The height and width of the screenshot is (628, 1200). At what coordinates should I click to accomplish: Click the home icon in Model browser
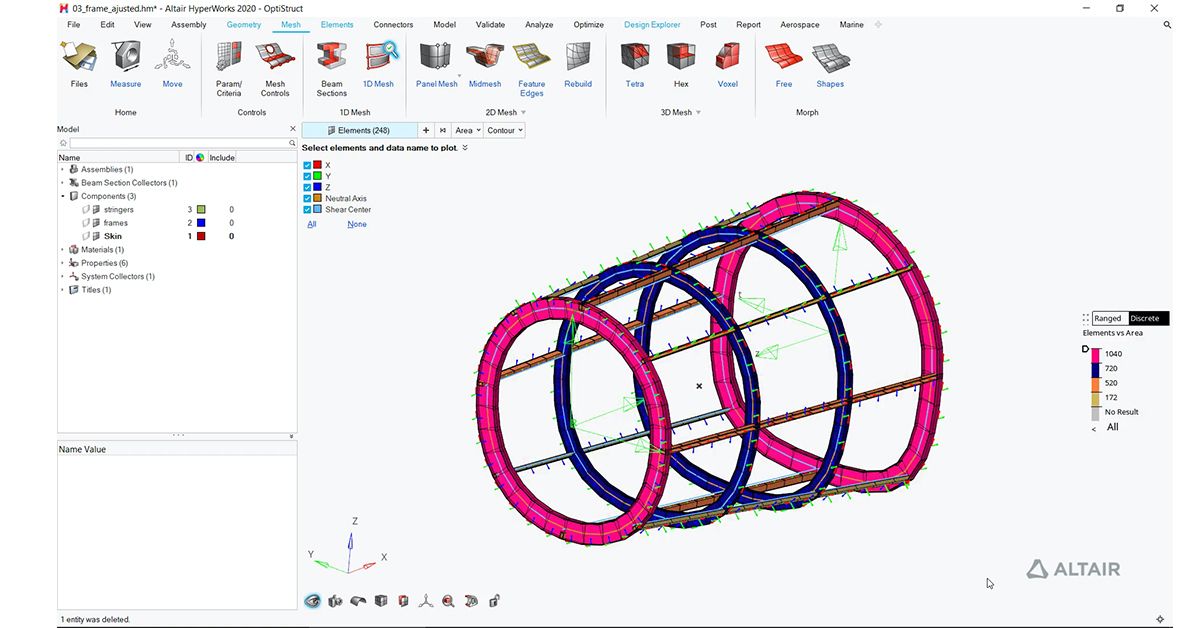pyautogui.click(x=64, y=143)
